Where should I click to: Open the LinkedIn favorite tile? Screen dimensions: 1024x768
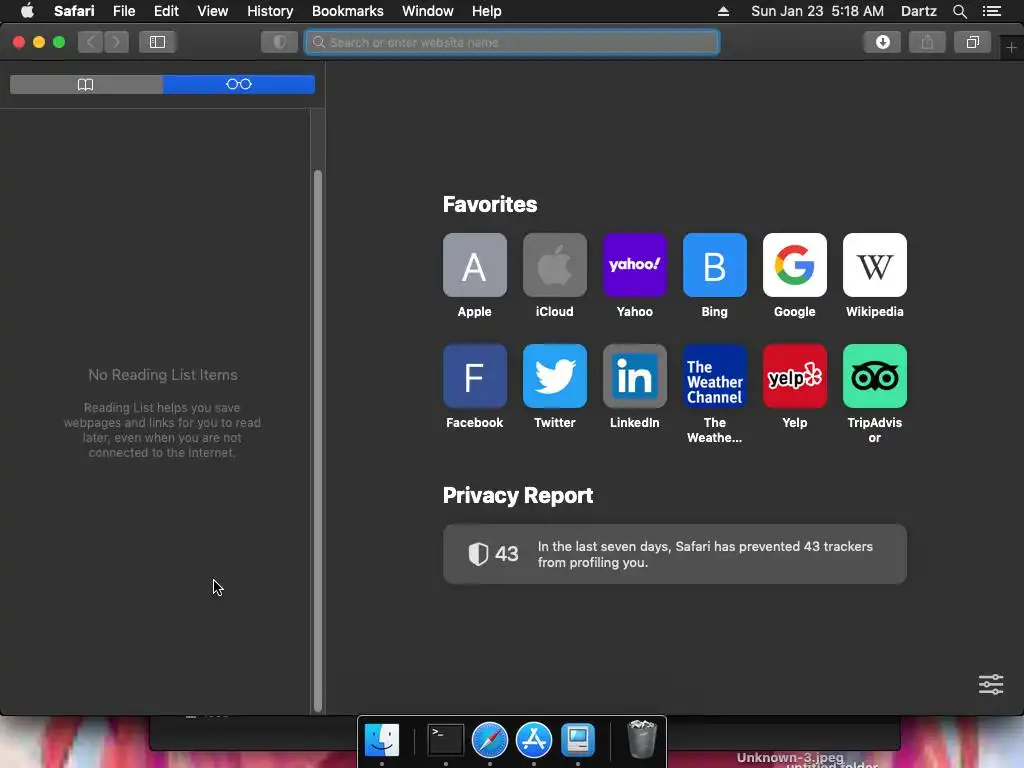(x=635, y=376)
